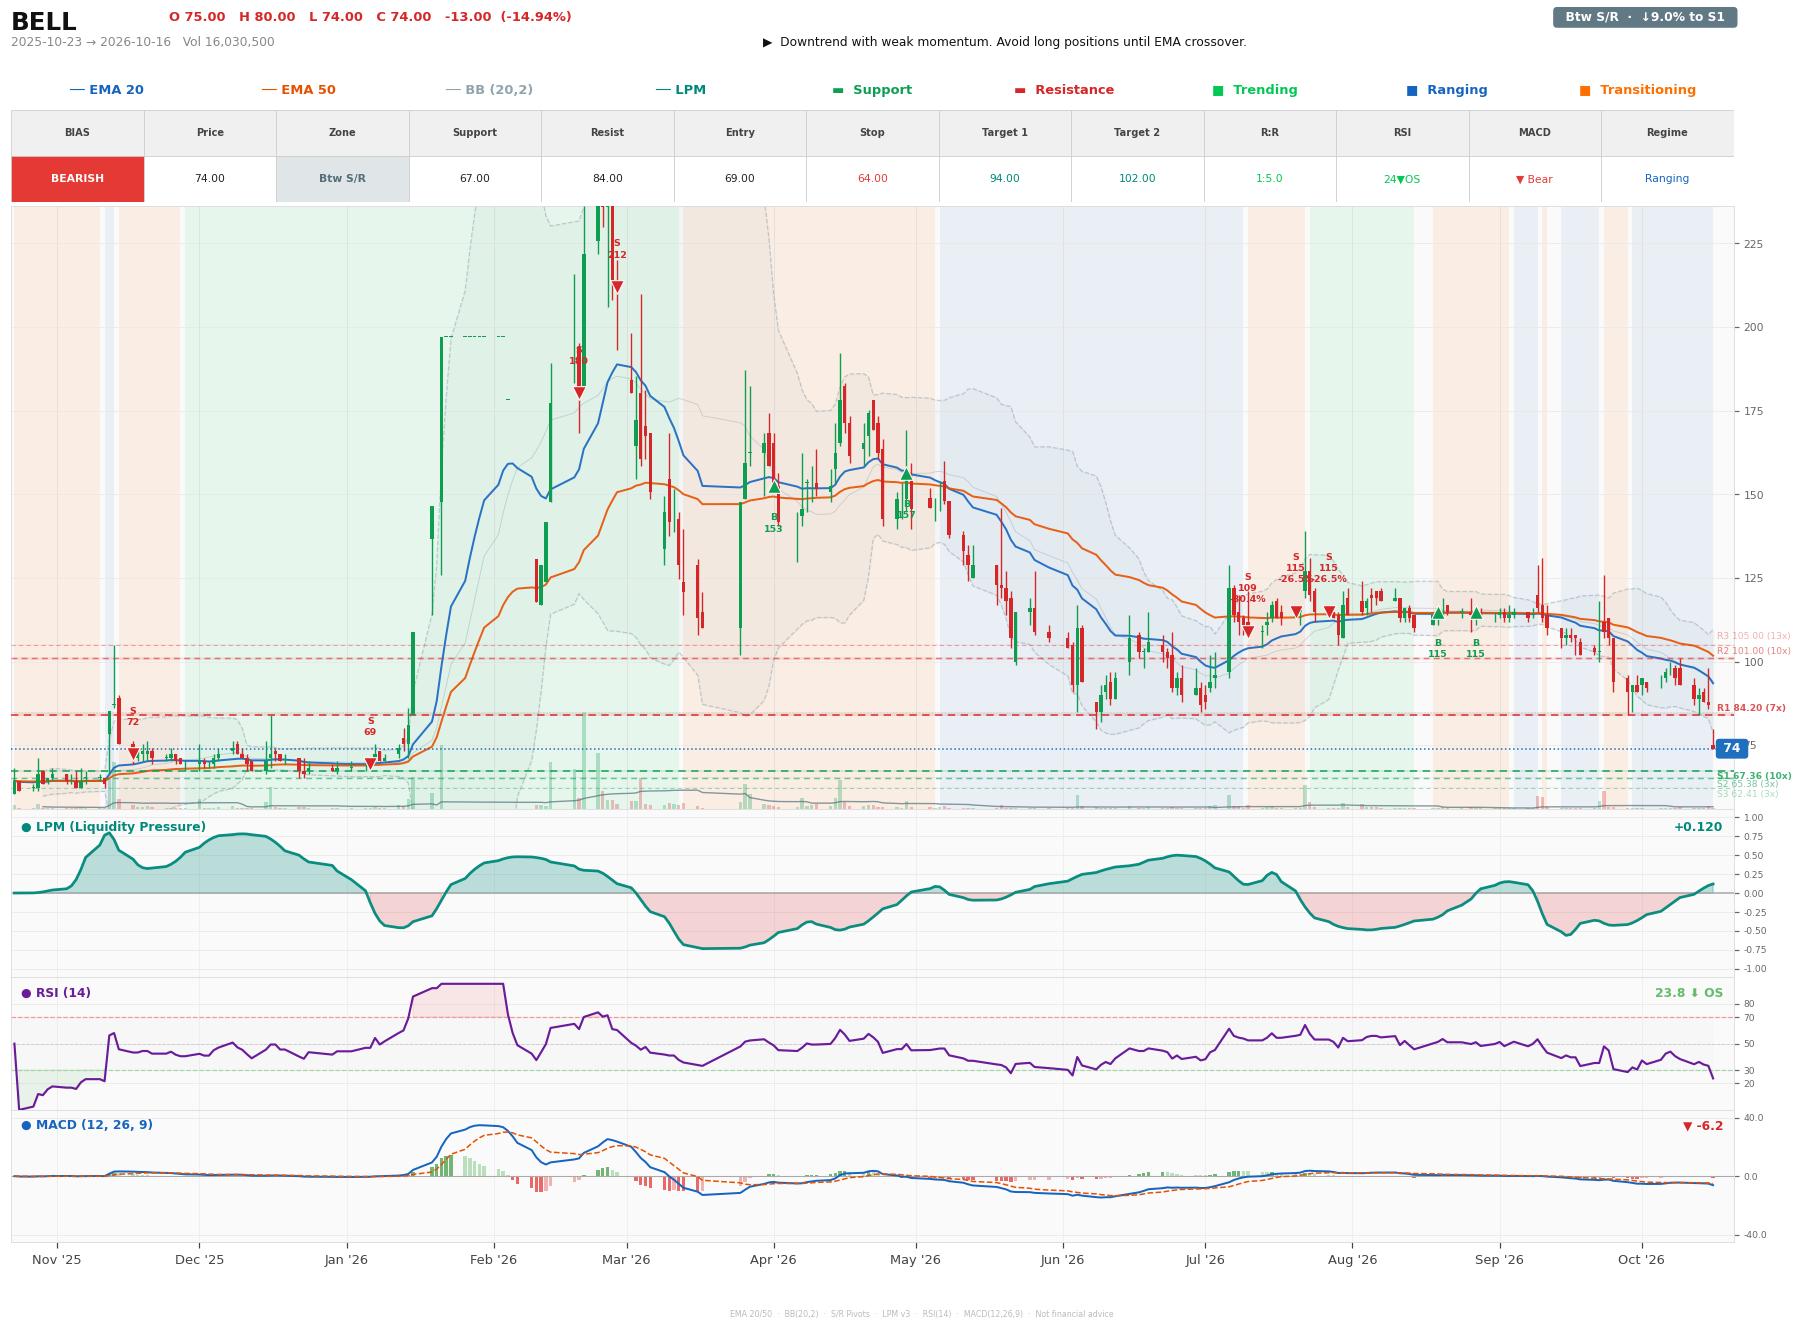Click the sell marker labeled S 109

coord(1248,632)
